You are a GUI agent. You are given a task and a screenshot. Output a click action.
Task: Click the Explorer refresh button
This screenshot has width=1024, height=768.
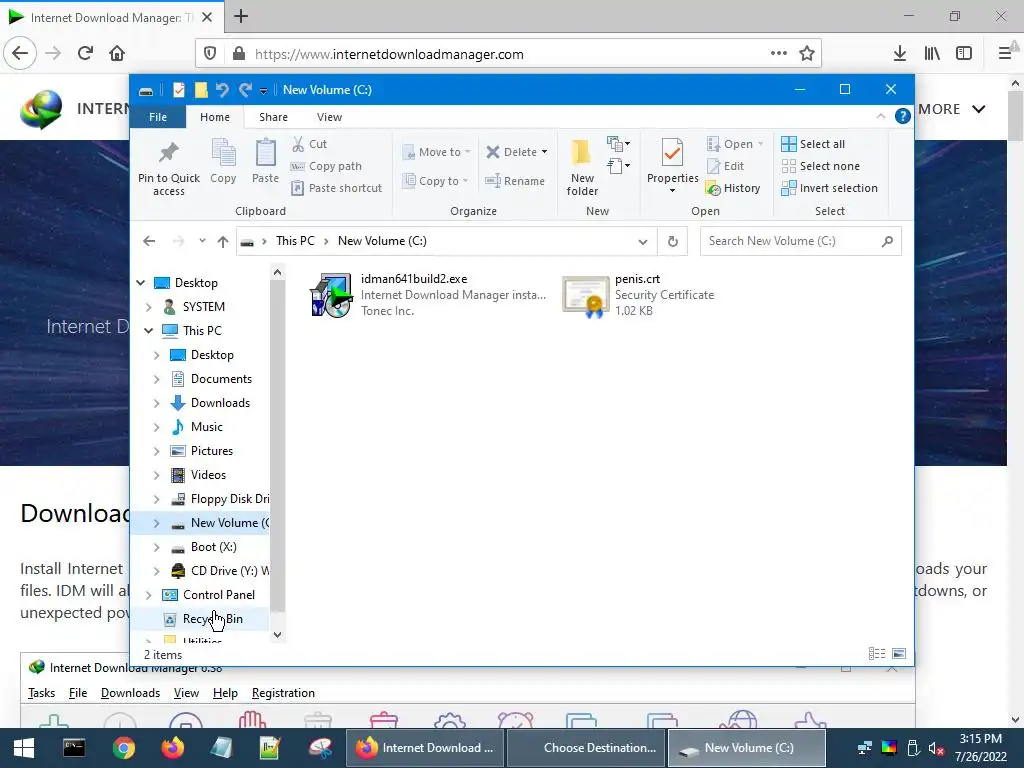(x=673, y=242)
